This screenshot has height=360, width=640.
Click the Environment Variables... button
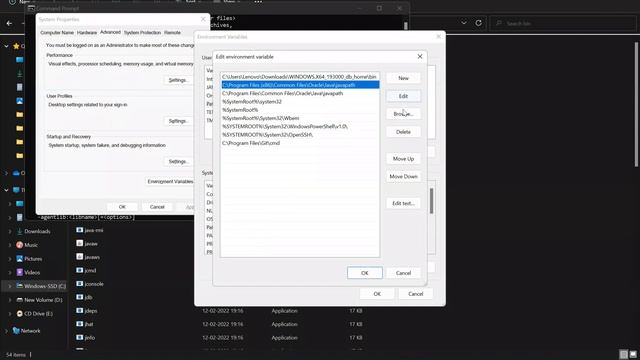coord(170,181)
